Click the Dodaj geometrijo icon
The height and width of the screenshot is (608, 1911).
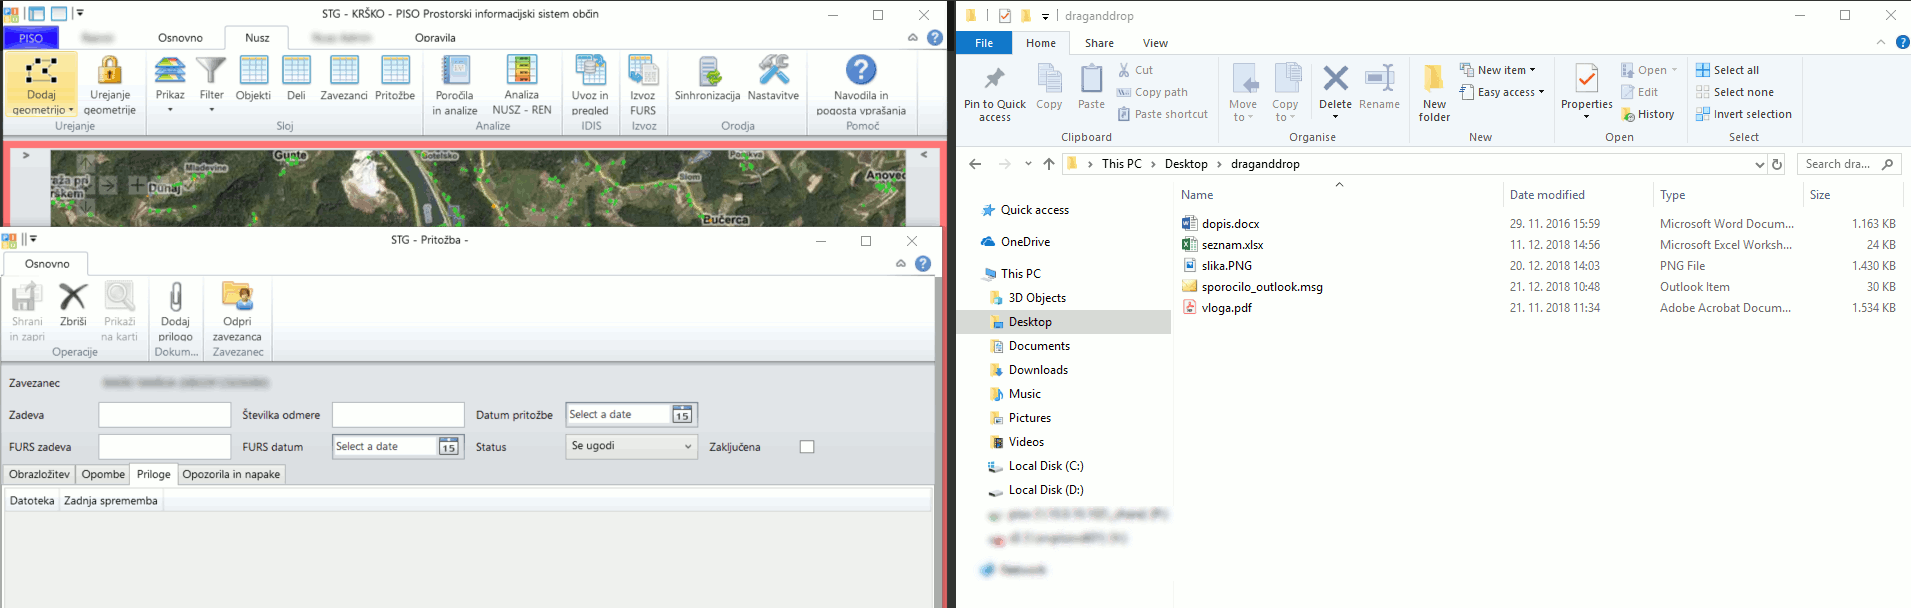coord(41,72)
